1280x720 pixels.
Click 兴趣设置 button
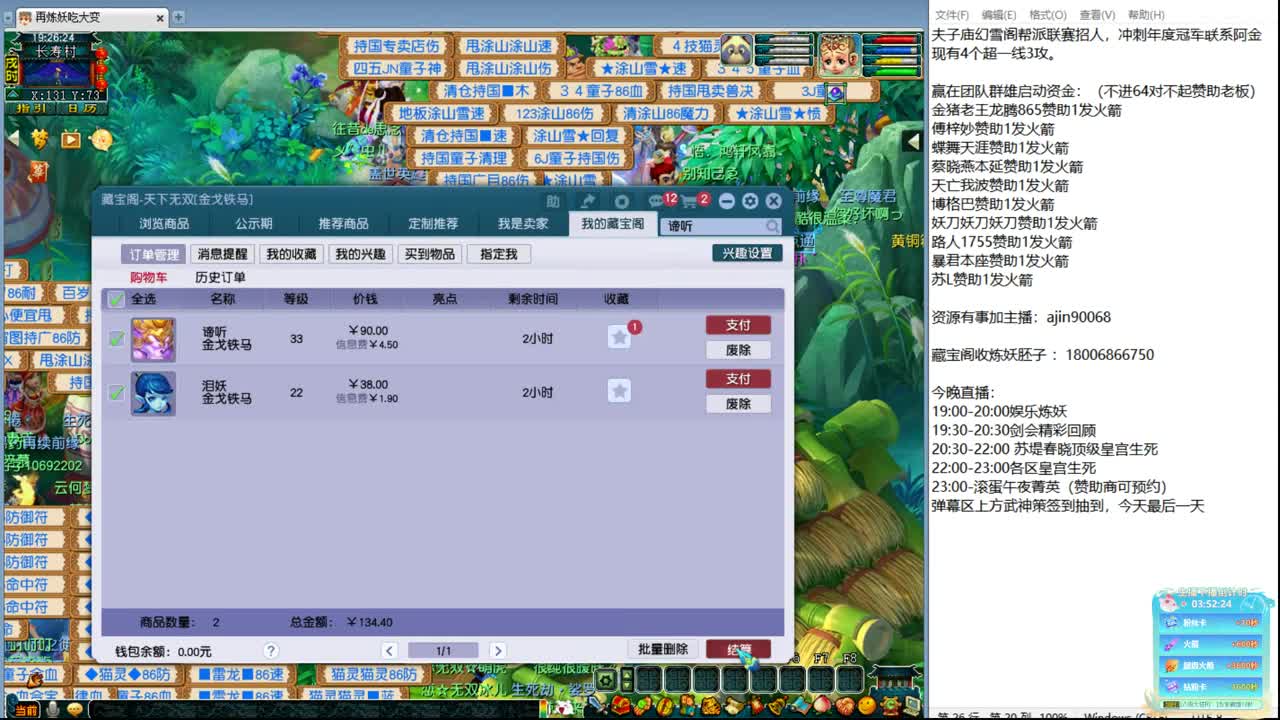pyautogui.click(x=748, y=253)
